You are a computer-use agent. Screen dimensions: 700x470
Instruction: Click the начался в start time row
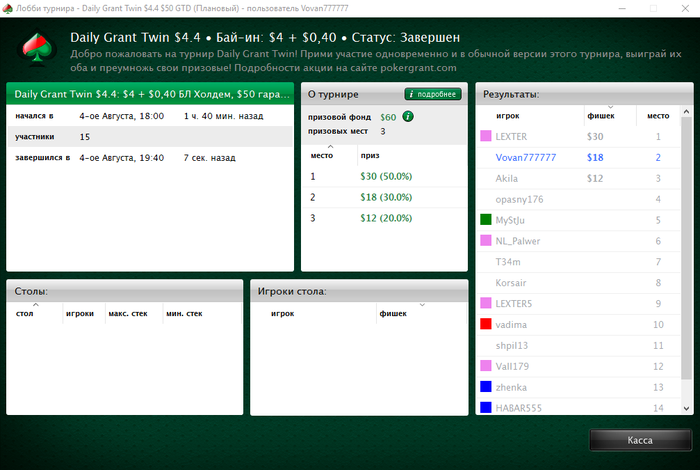[150, 116]
